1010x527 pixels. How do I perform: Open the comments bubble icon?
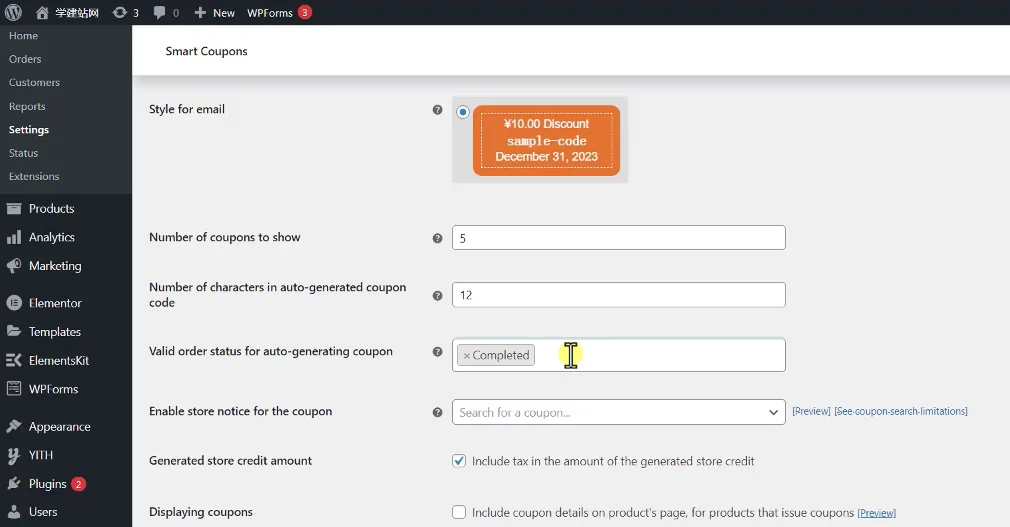point(160,12)
